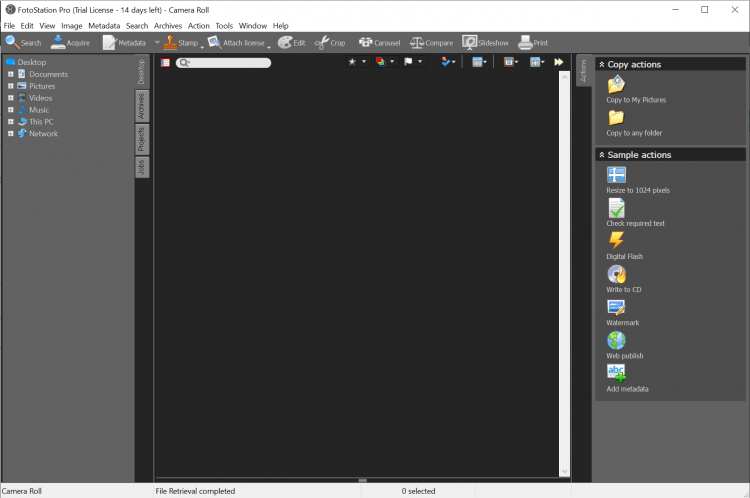Image resolution: width=750 pixels, height=498 pixels.
Task: Click the Watermark action
Action: pos(622,312)
